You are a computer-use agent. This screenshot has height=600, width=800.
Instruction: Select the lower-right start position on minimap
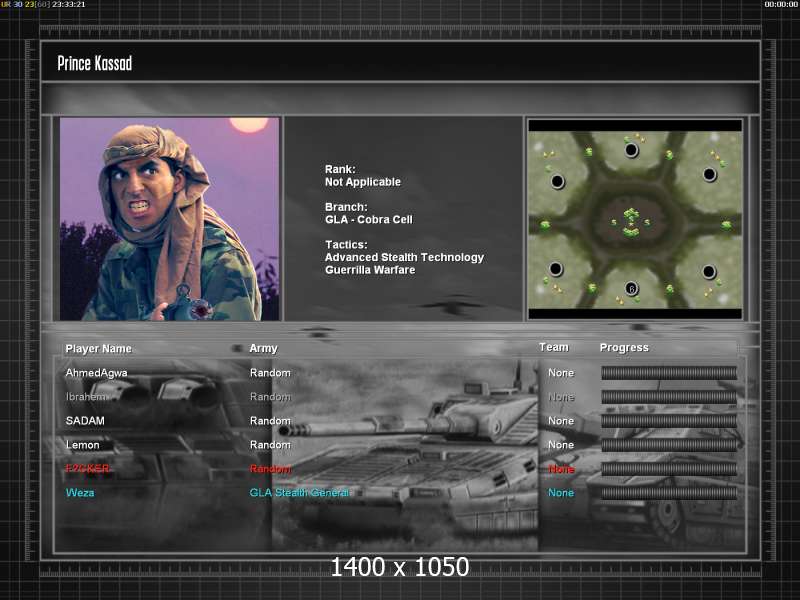pyautogui.click(x=709, y=271)
